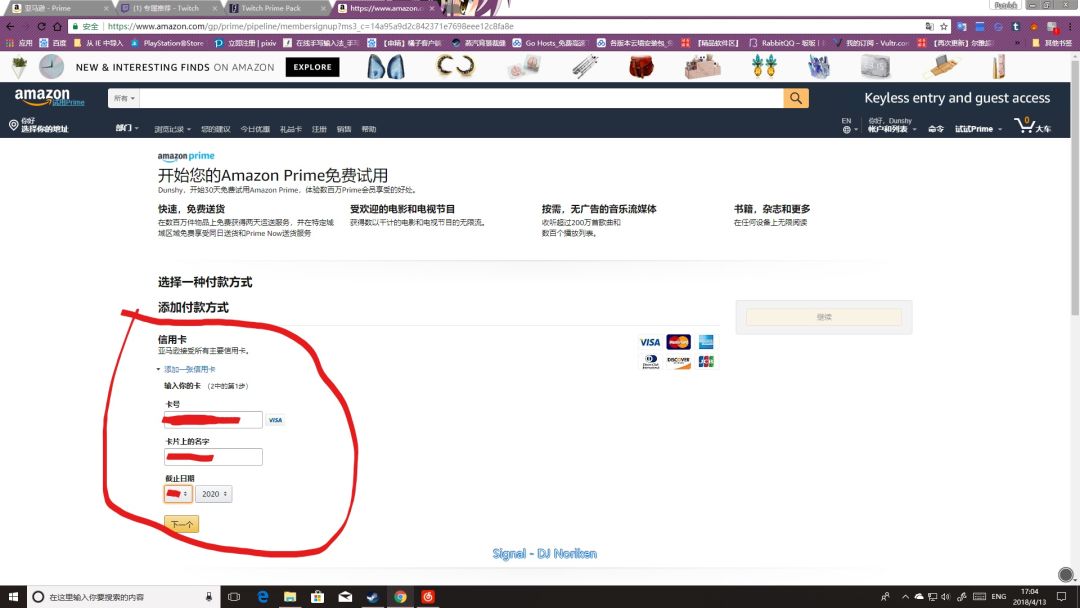This screenshot has width=1080, height=608.
Task: Click the brown leather bag product image
Action: click(x=641, y=67)
